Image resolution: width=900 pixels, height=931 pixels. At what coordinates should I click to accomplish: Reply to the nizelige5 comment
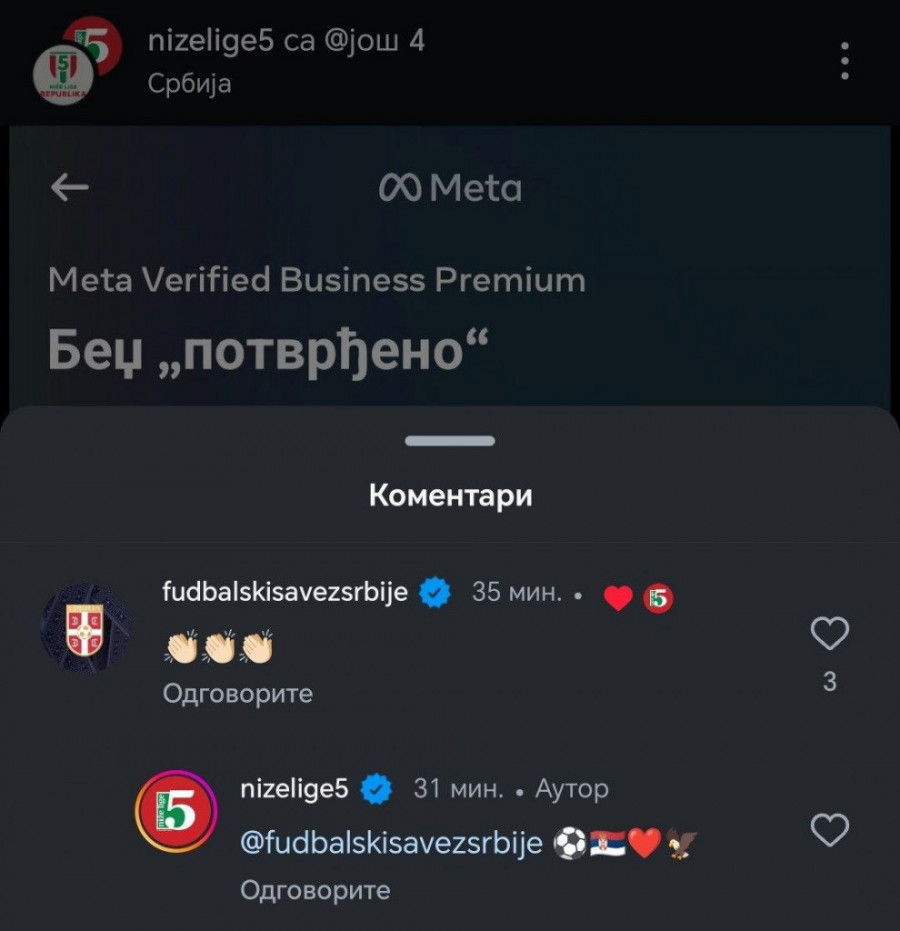pyautogui.click(x=315, y=889)
